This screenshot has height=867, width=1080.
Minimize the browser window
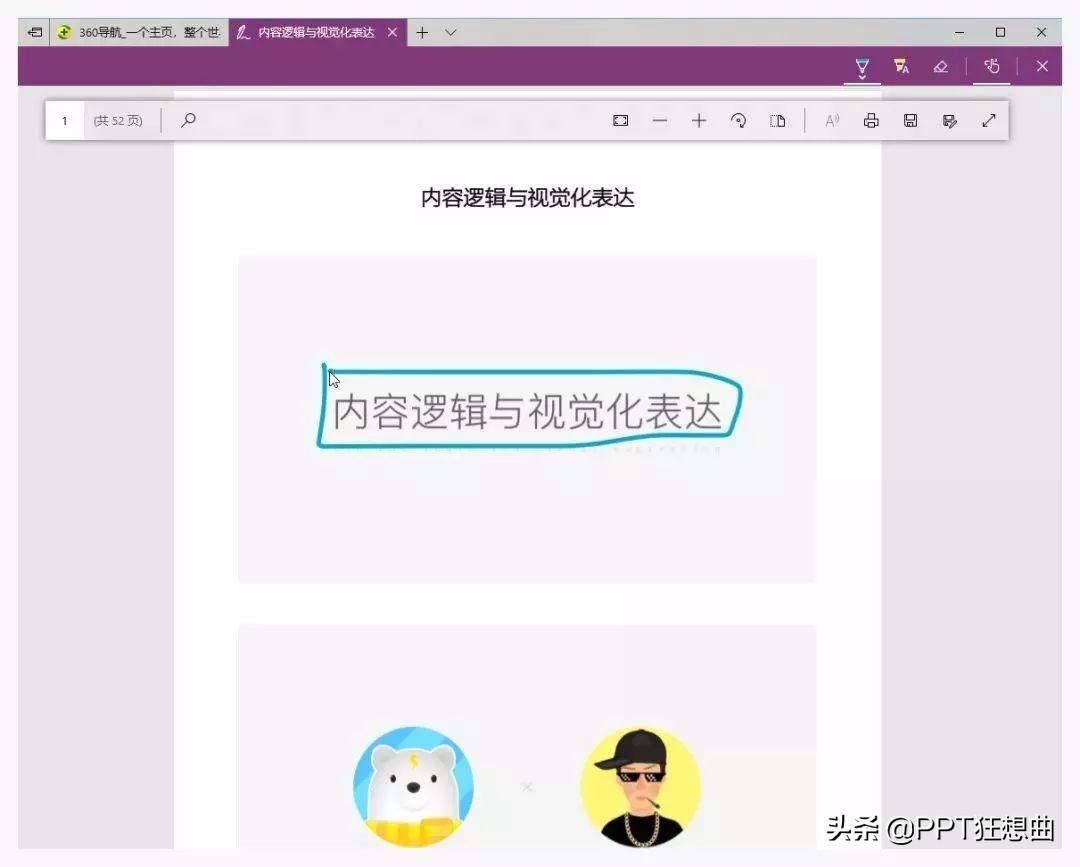pyautogui.click(x=959, y=32)
